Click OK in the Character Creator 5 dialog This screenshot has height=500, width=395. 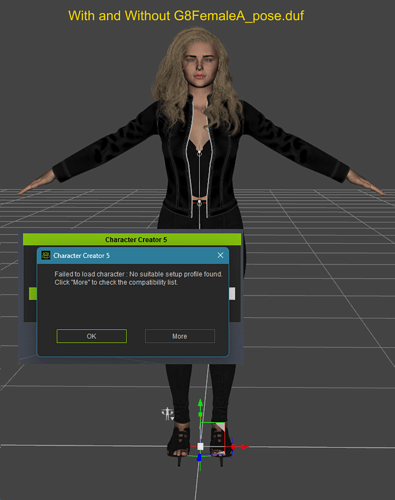click(x=92, y=336)
